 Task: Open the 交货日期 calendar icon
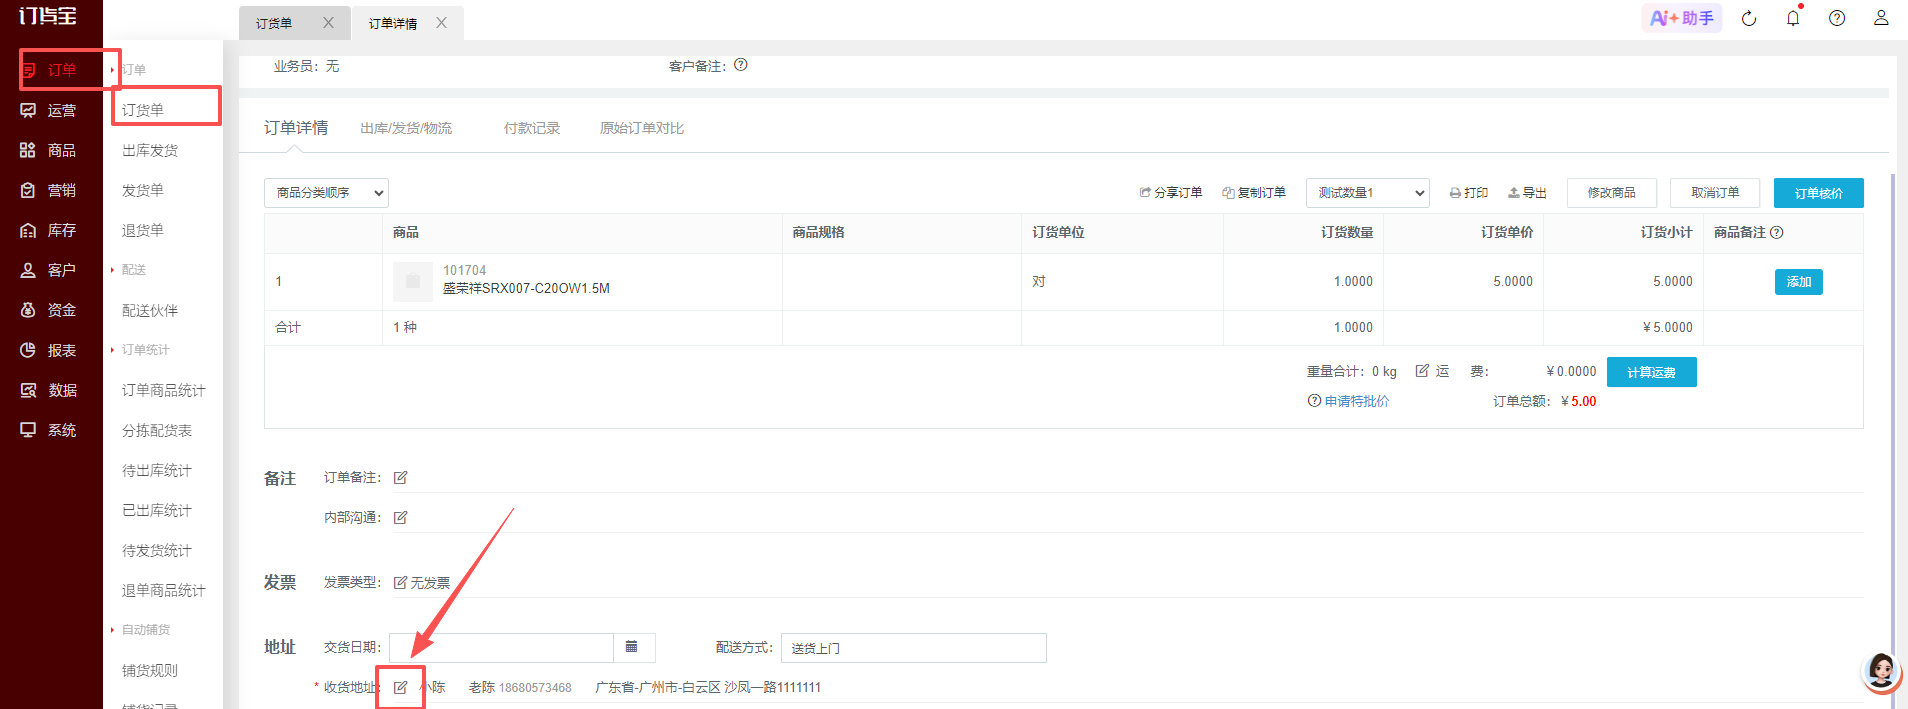[632, 647]
